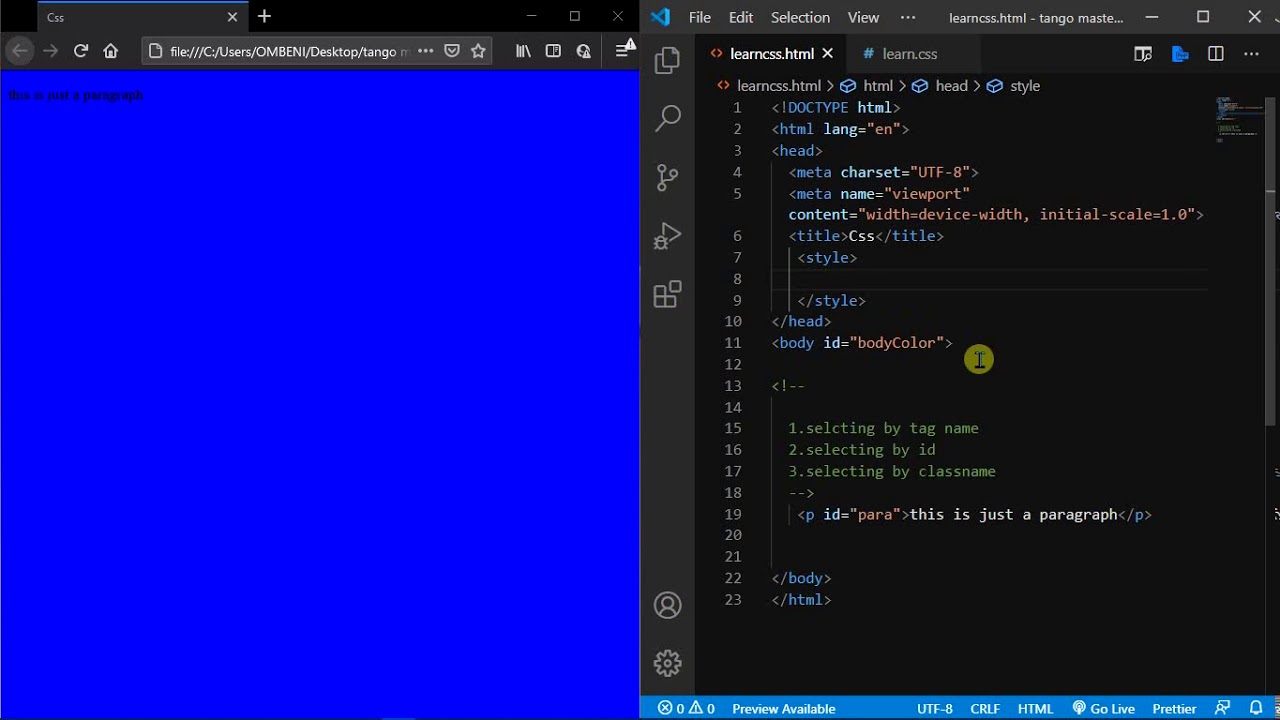
Task: Change line endings via CRLF
Action: pyautogui.click(x=985, y=708)
